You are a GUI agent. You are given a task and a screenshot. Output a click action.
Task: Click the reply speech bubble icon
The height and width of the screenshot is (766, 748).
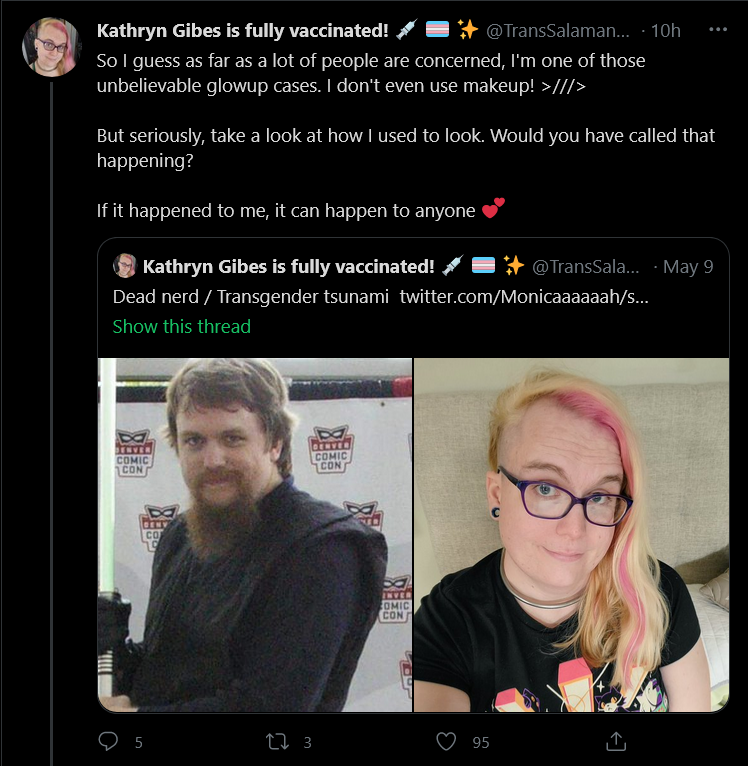[x=108, y=741]
